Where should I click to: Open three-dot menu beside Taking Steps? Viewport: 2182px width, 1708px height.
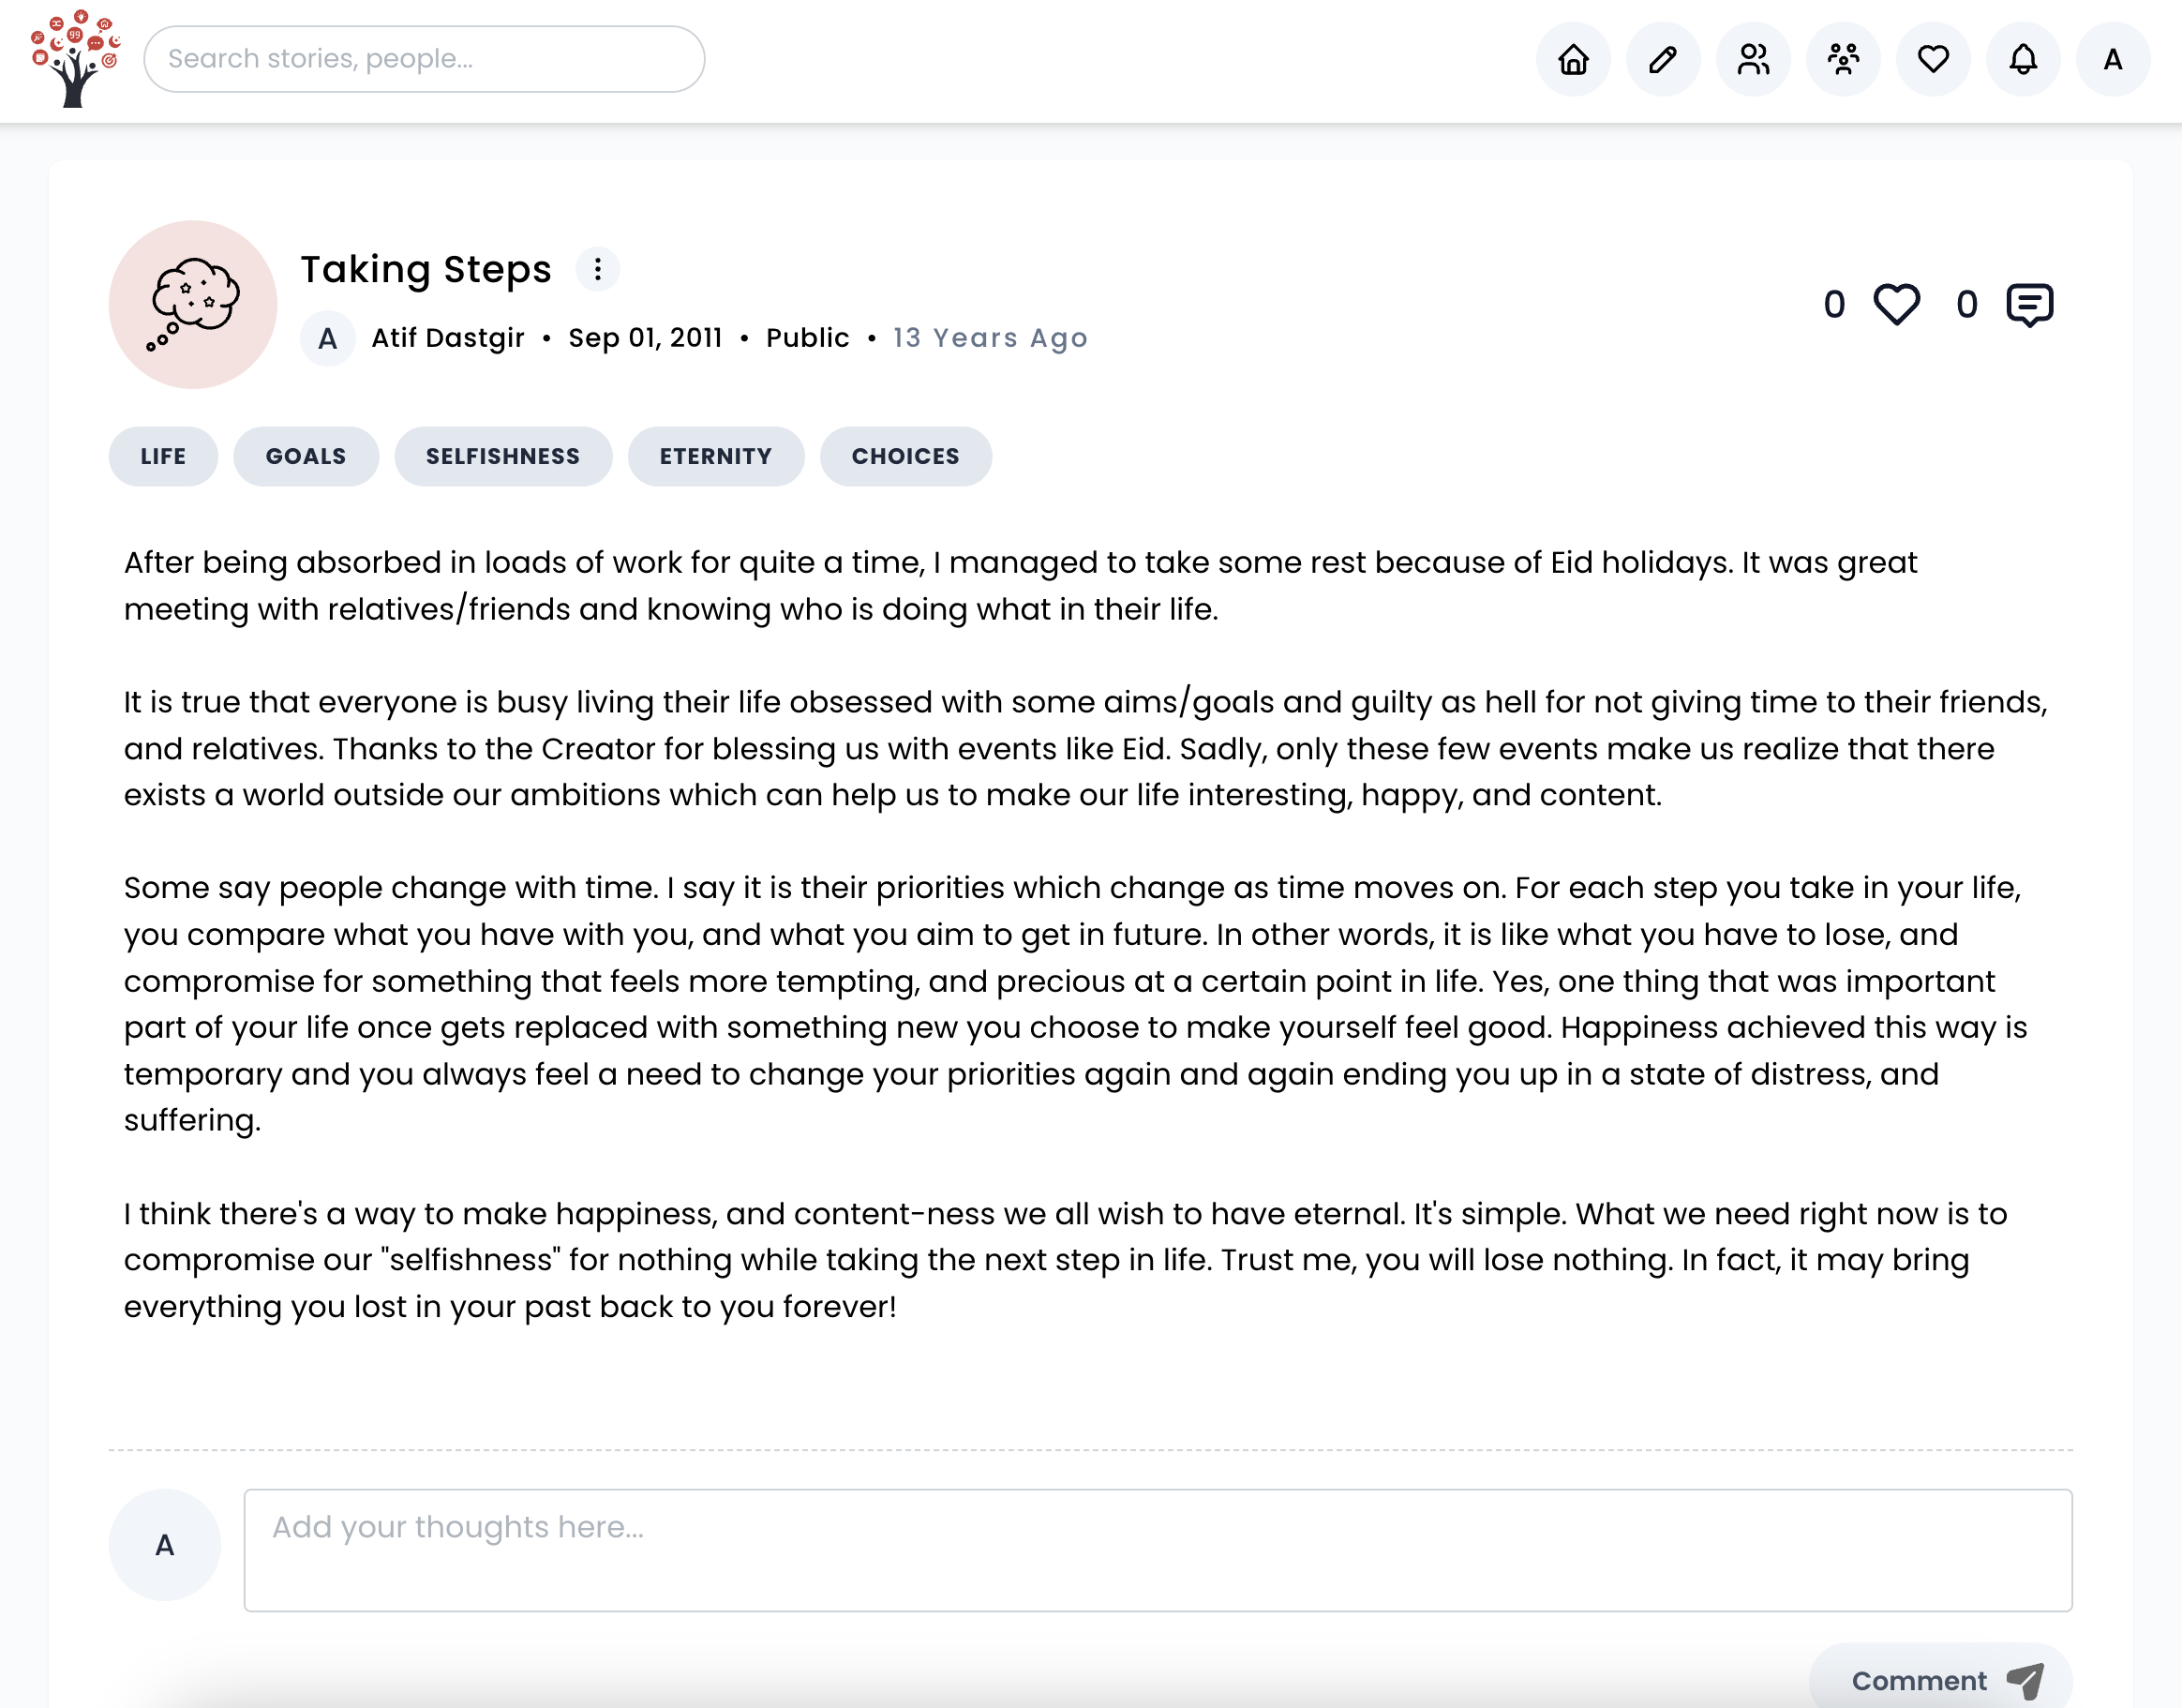[597, 269]
